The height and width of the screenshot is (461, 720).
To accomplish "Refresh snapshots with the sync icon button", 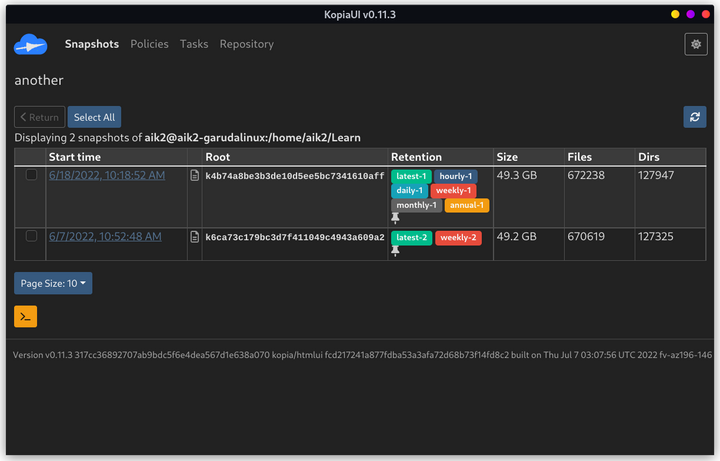I will coord(695,117).
